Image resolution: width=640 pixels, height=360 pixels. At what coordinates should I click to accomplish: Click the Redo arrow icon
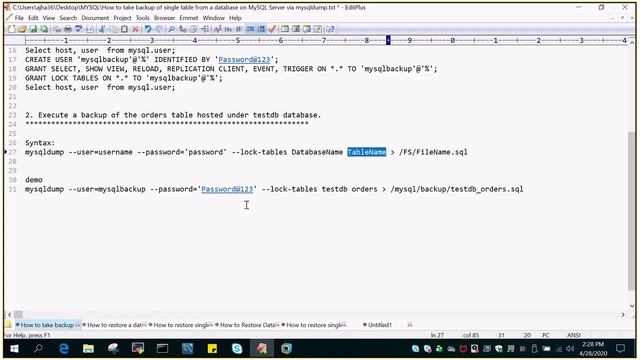click(x=159, y=29)
